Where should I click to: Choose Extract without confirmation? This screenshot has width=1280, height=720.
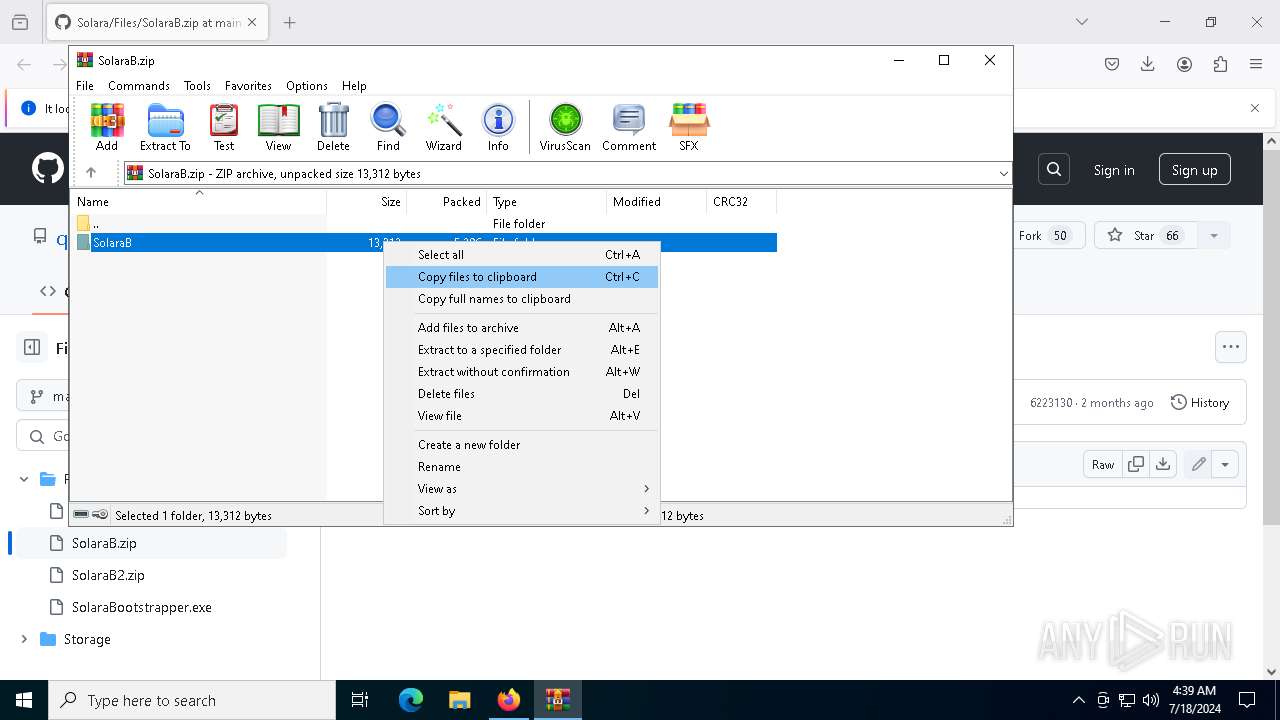coord(522,372)
